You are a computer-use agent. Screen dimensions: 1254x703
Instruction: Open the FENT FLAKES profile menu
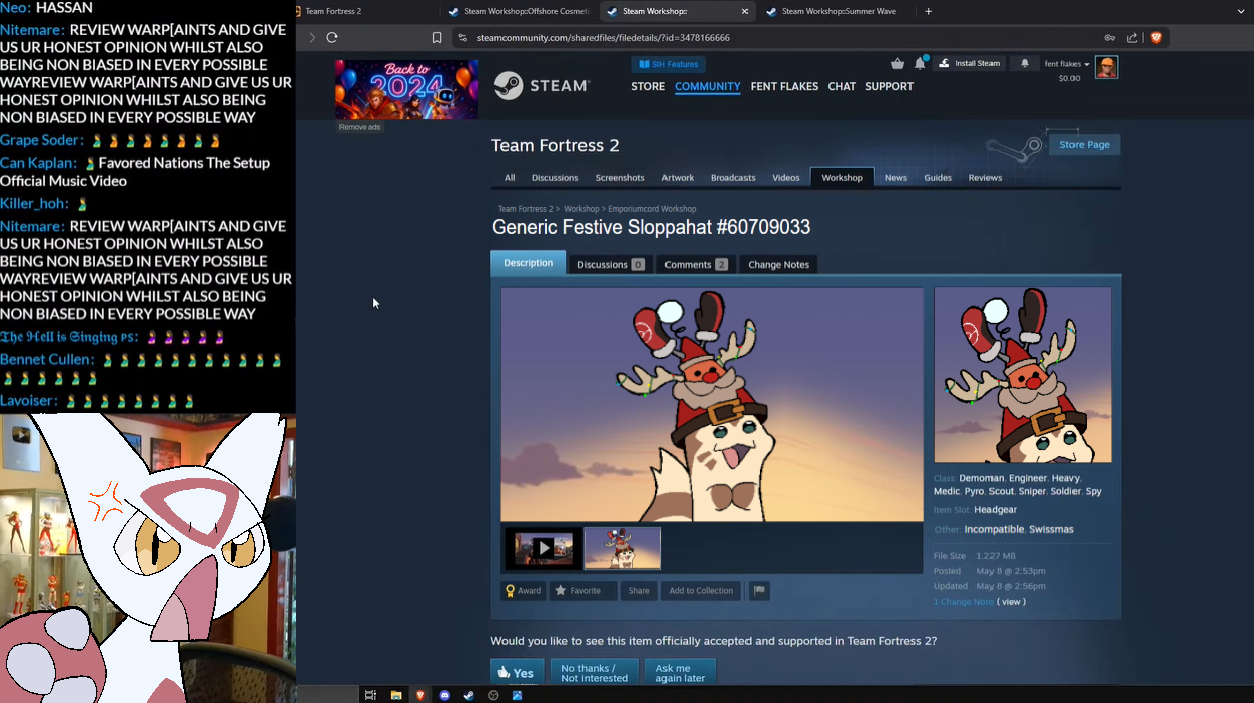784,86
